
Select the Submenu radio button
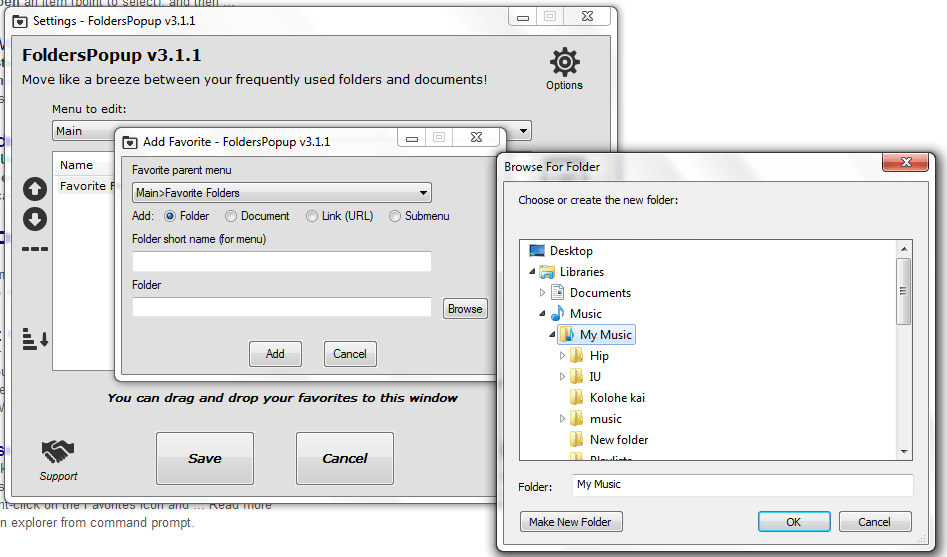tap(395, 216)
